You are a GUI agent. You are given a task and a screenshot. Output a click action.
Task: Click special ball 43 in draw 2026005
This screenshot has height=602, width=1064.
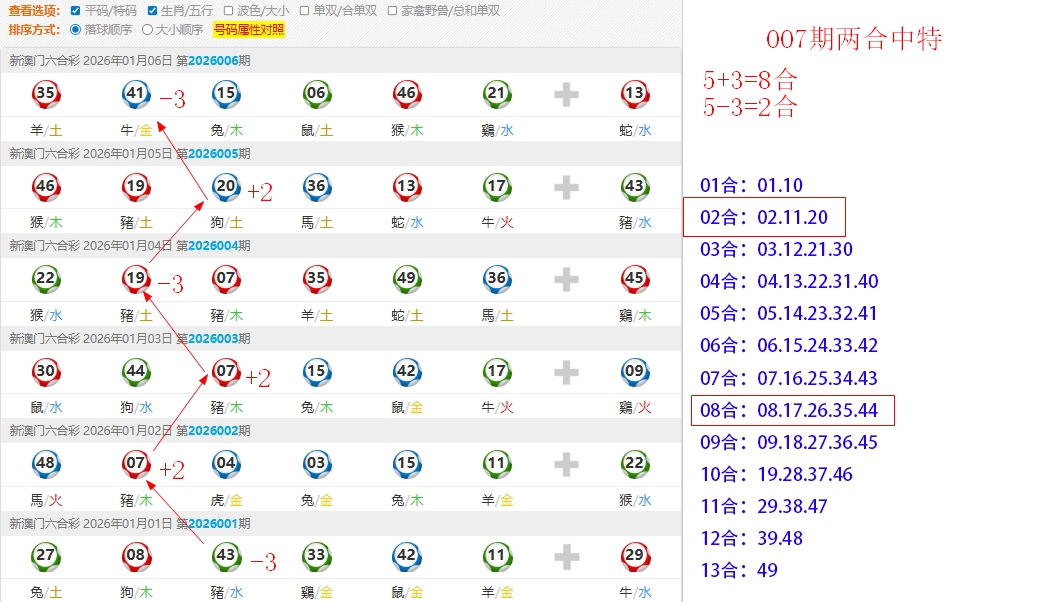click(x=634, y=187)
